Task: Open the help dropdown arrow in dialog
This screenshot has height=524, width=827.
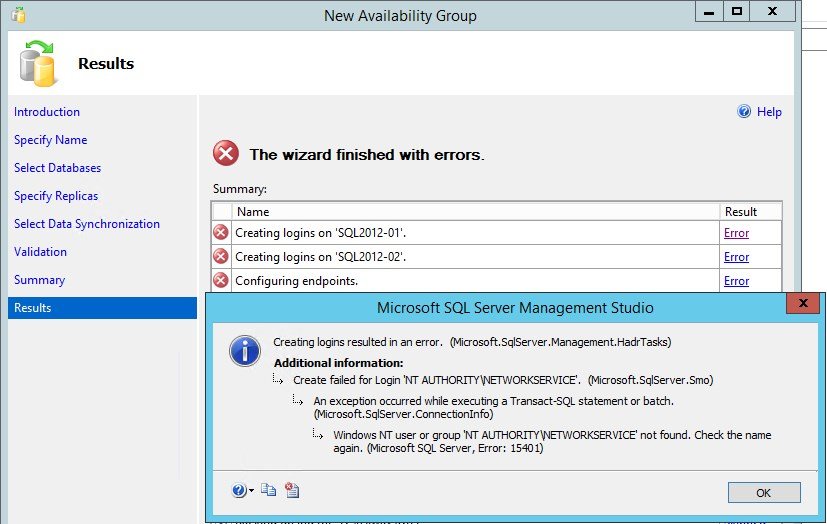Action: 251,491
